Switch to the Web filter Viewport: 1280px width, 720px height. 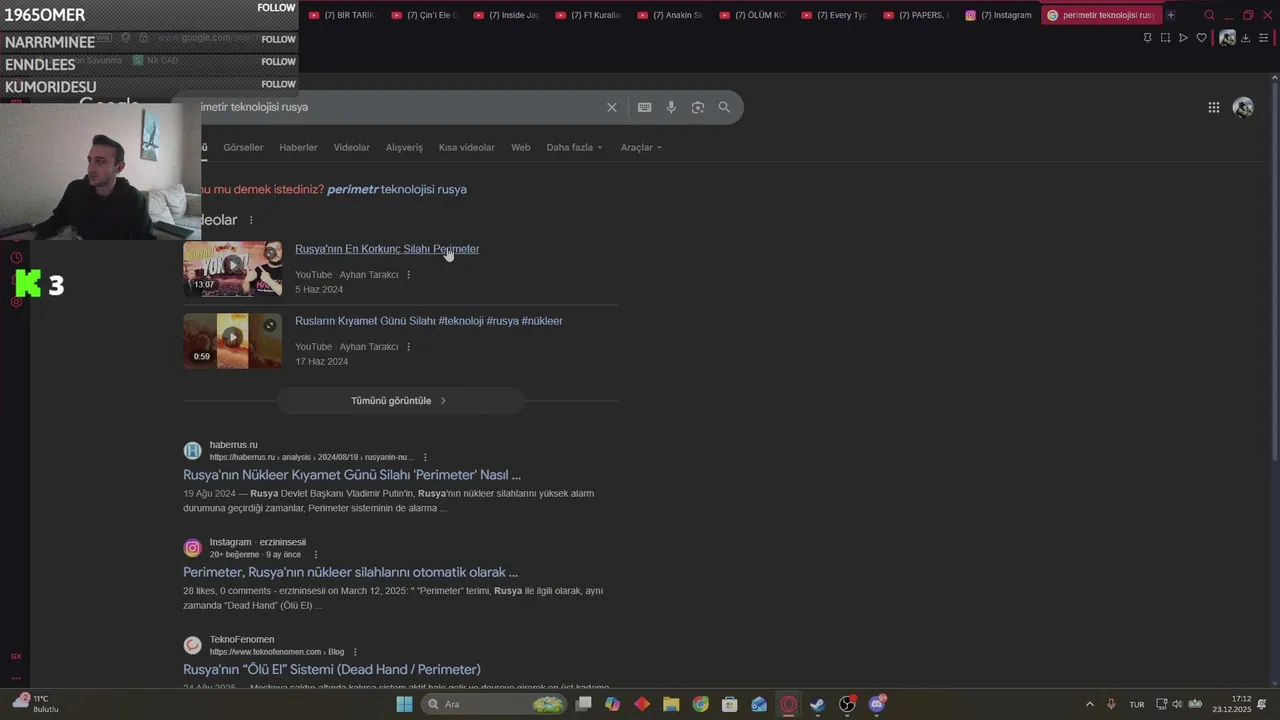tap(521, 147)
